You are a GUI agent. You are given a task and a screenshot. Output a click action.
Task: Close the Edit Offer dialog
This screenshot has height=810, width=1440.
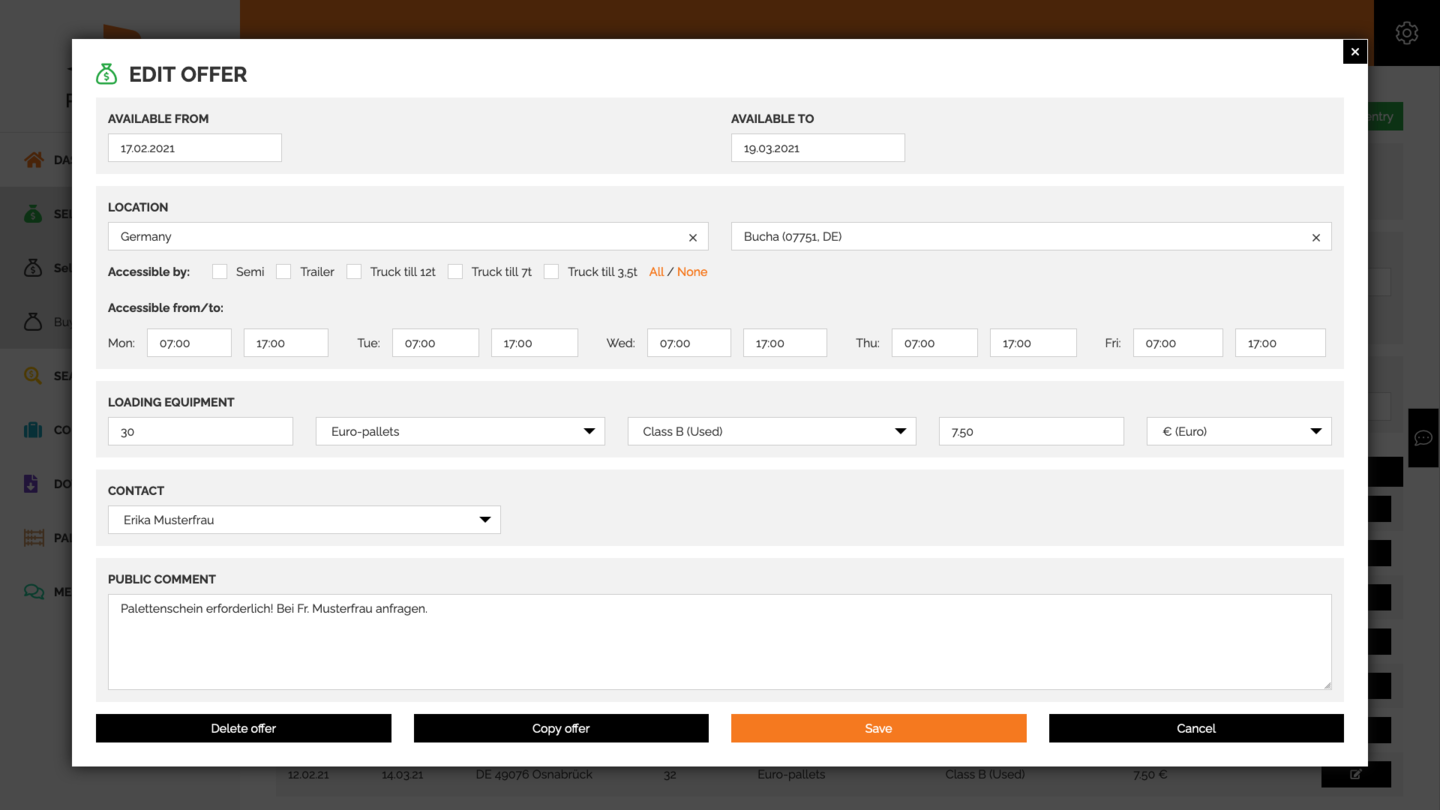tap(1354, 52)
